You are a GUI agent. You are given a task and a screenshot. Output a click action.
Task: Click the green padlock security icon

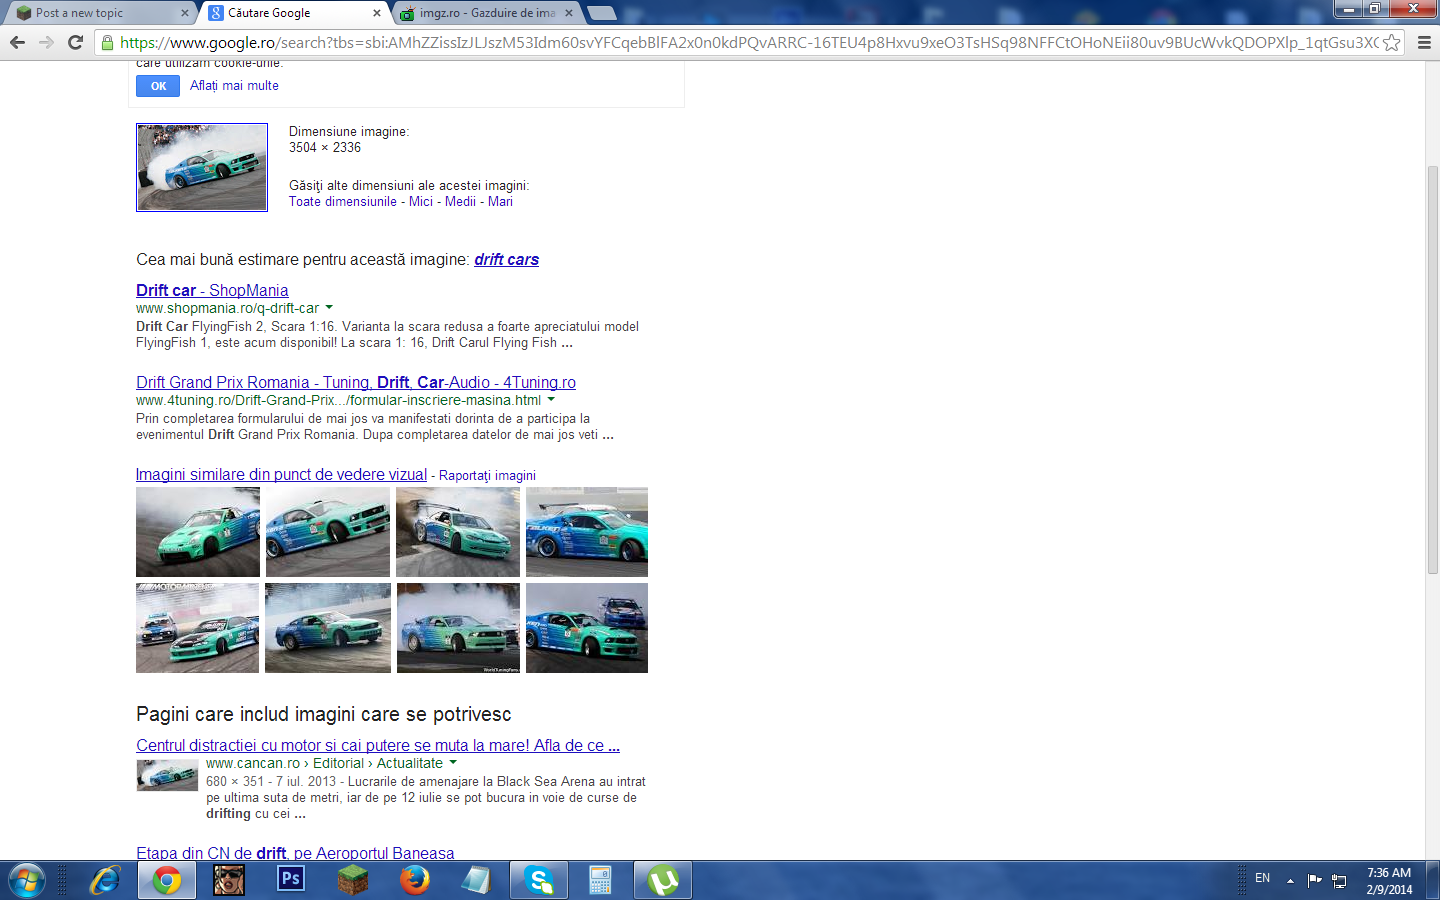(108, 42)
